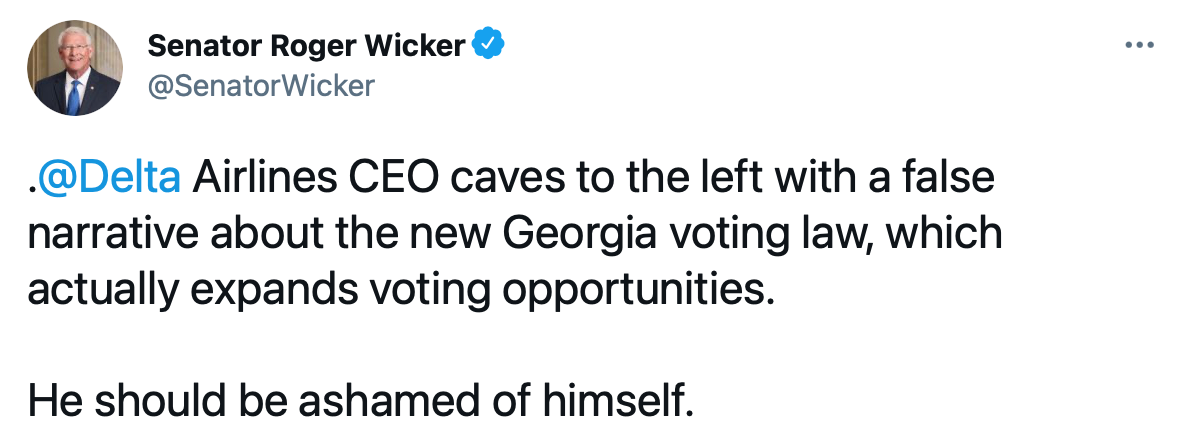The image size is (1182, 448).
Task: Follow the @Delta mention link
Action: click(108, 179)
